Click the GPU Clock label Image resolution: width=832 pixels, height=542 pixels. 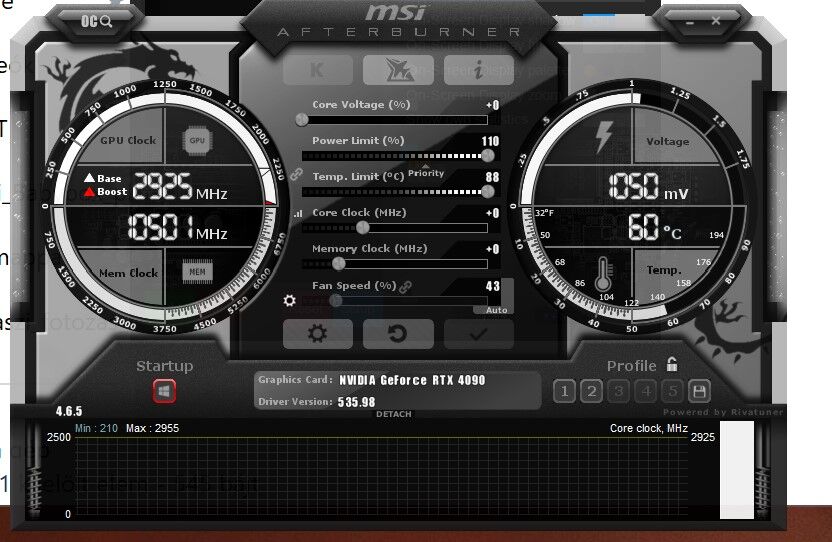[x=128, y=140]
